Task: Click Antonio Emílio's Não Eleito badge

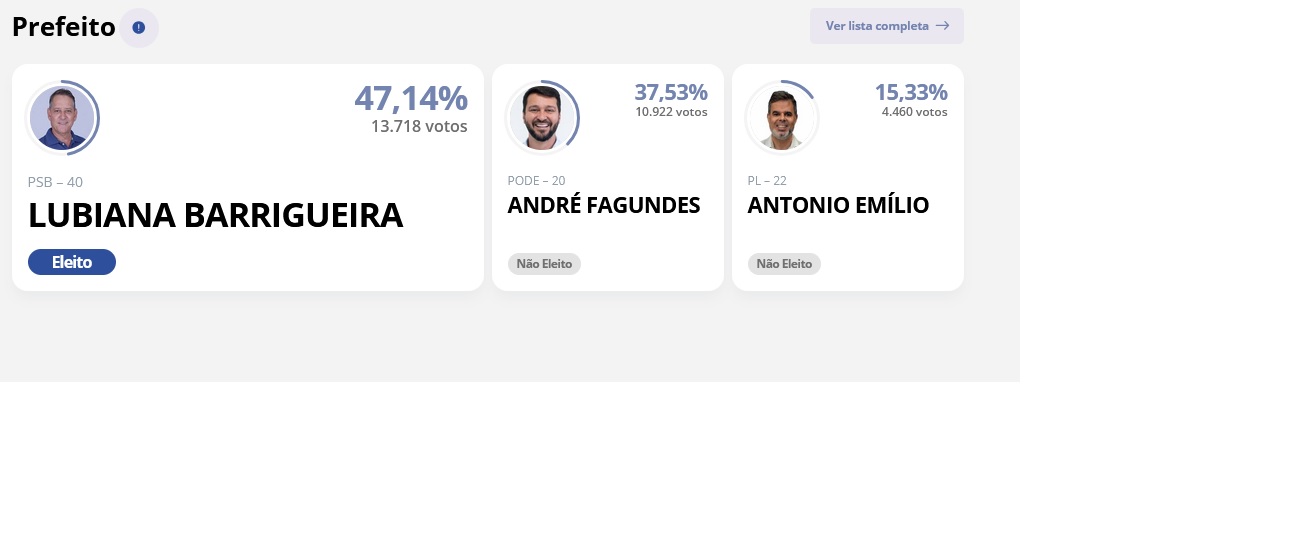Action: (784, 264)
